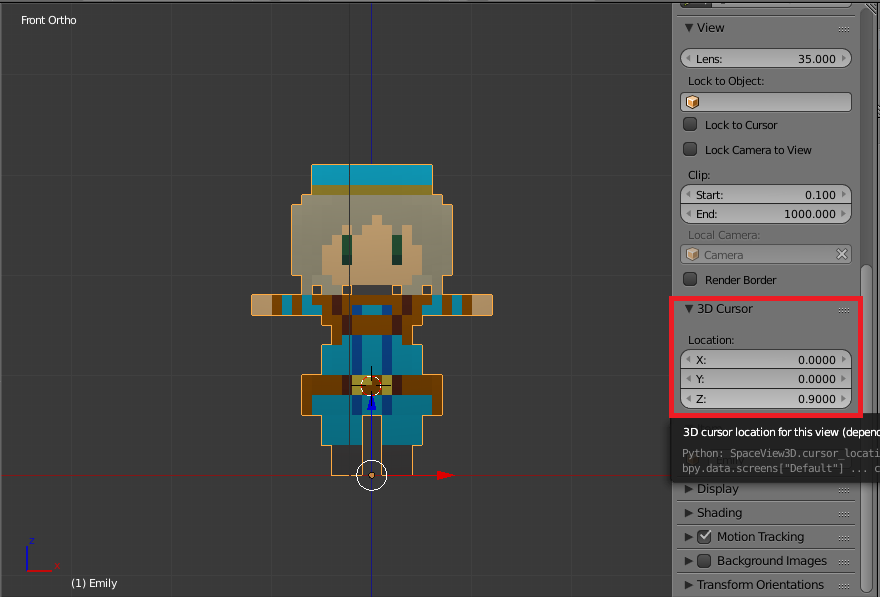The height and width of the screenshot is (597, 880).
Task: Click View panel drag grip icon
Action: (844, 29)
